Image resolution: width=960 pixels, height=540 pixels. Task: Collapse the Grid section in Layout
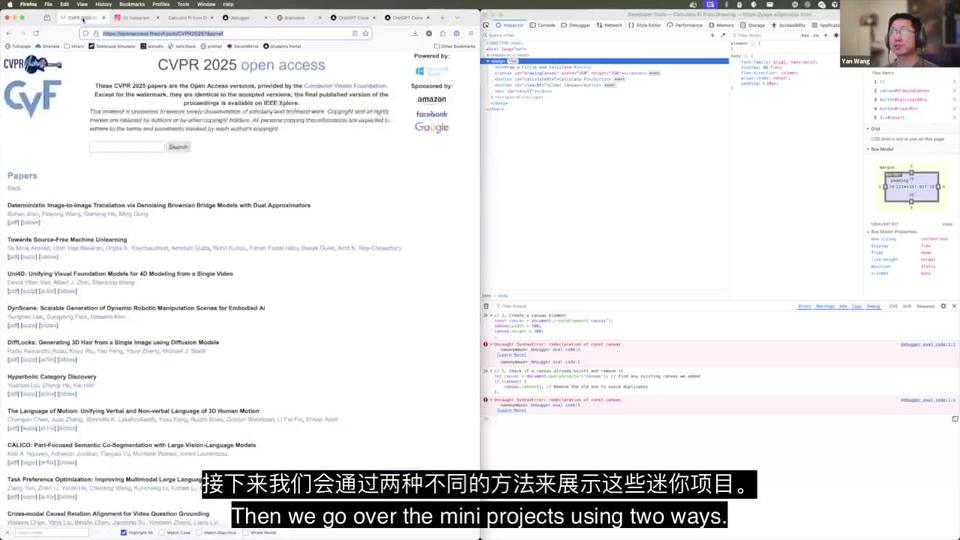click(868, 129)
